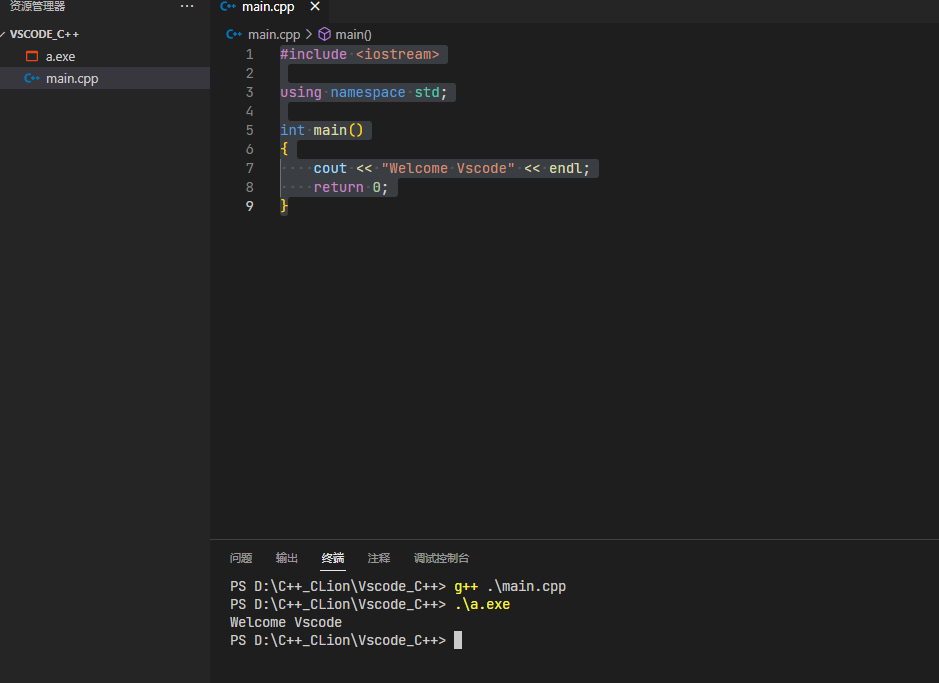Close the main.cpp editor tab
Image resolution: width=939 pixels, height=683 pixels.
(315, 7)
